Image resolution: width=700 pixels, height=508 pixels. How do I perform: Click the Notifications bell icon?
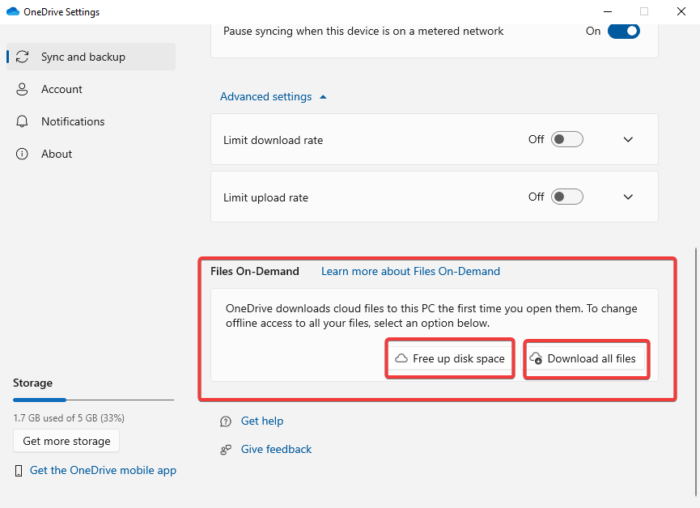[22, 121]
